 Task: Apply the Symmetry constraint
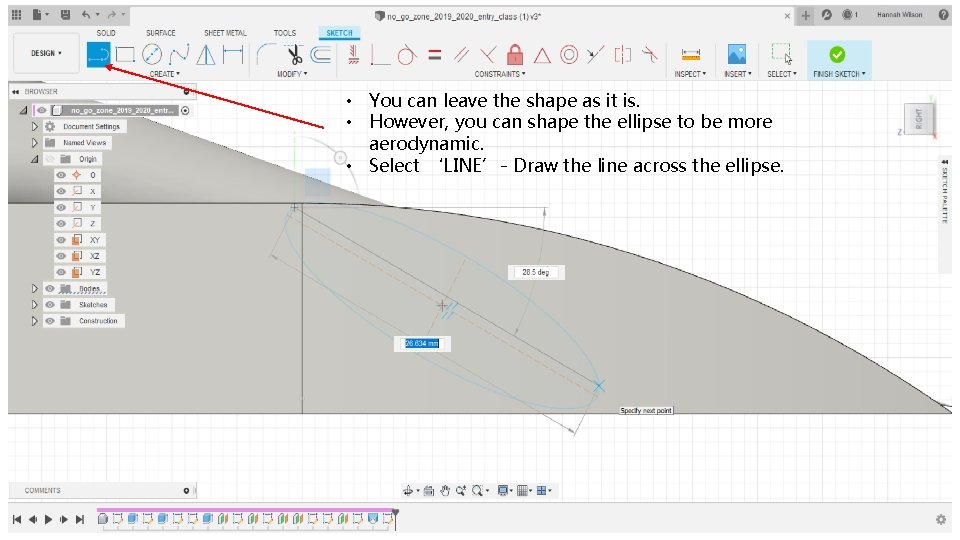pyautogui.click(x=623, y=55)
